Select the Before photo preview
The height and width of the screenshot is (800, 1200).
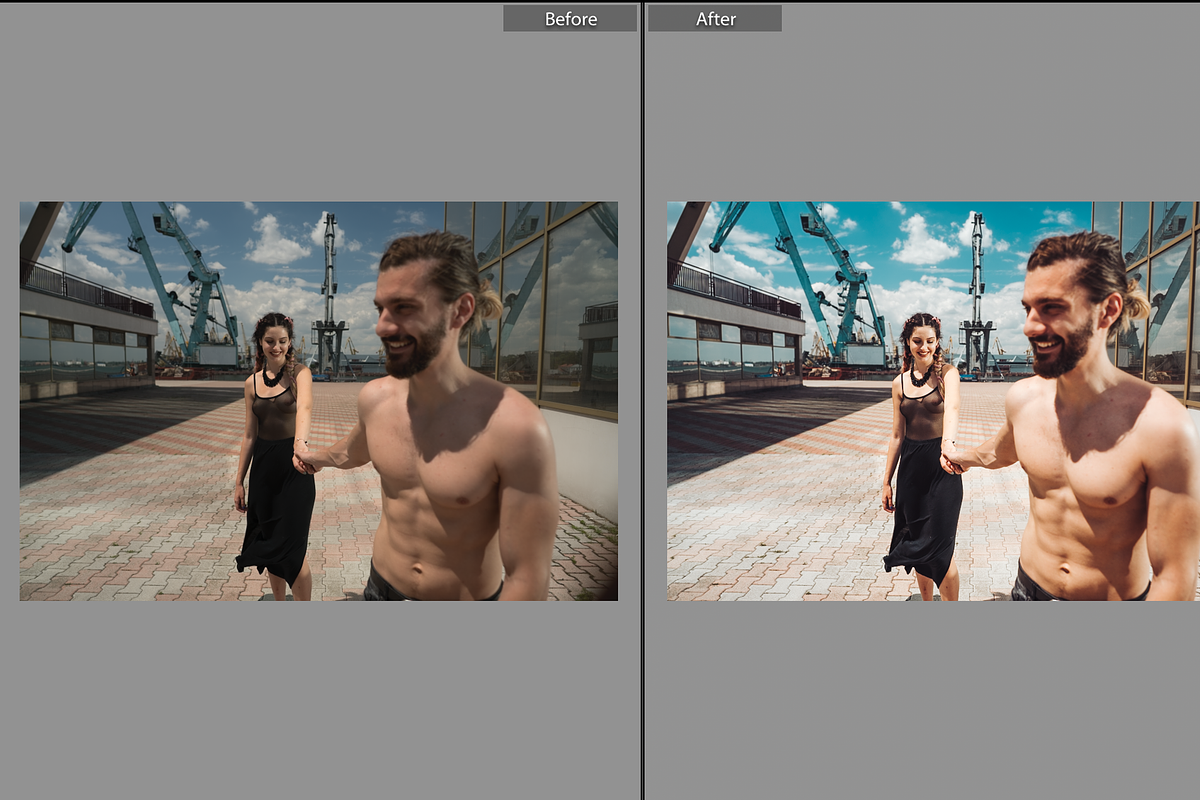point(319,401)
